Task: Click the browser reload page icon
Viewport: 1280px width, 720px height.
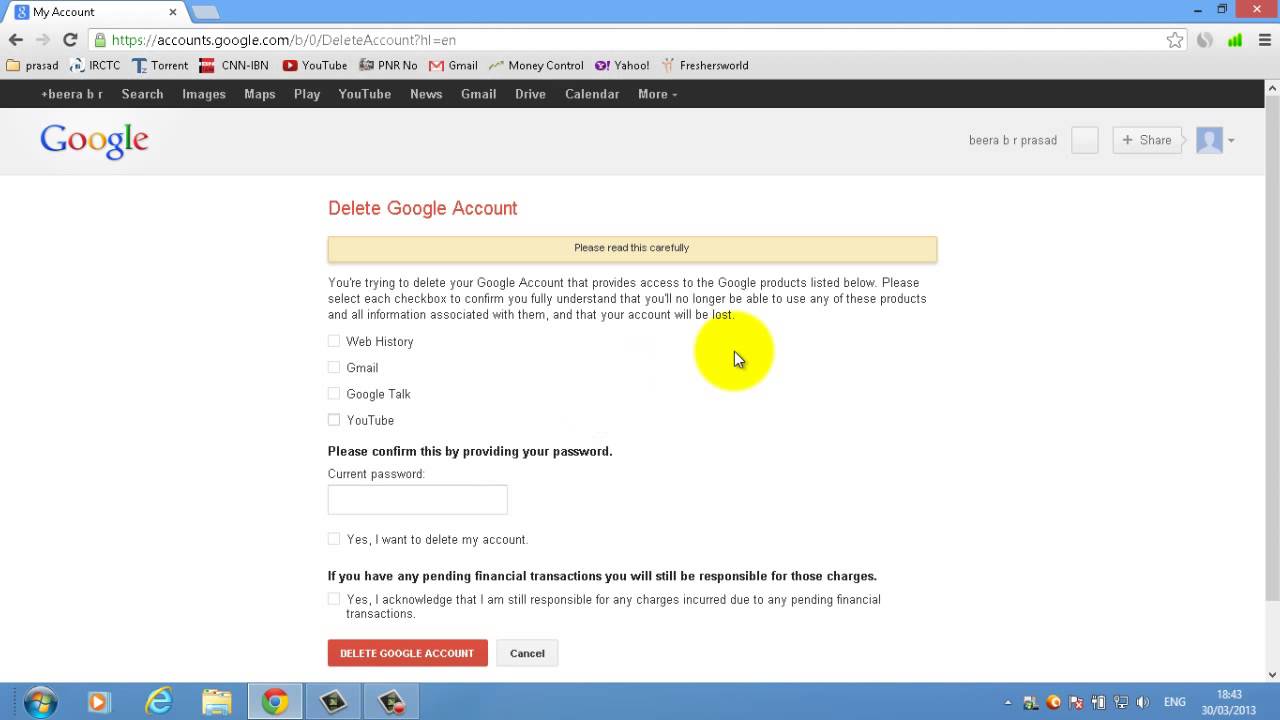Action: tap(70, 40)
